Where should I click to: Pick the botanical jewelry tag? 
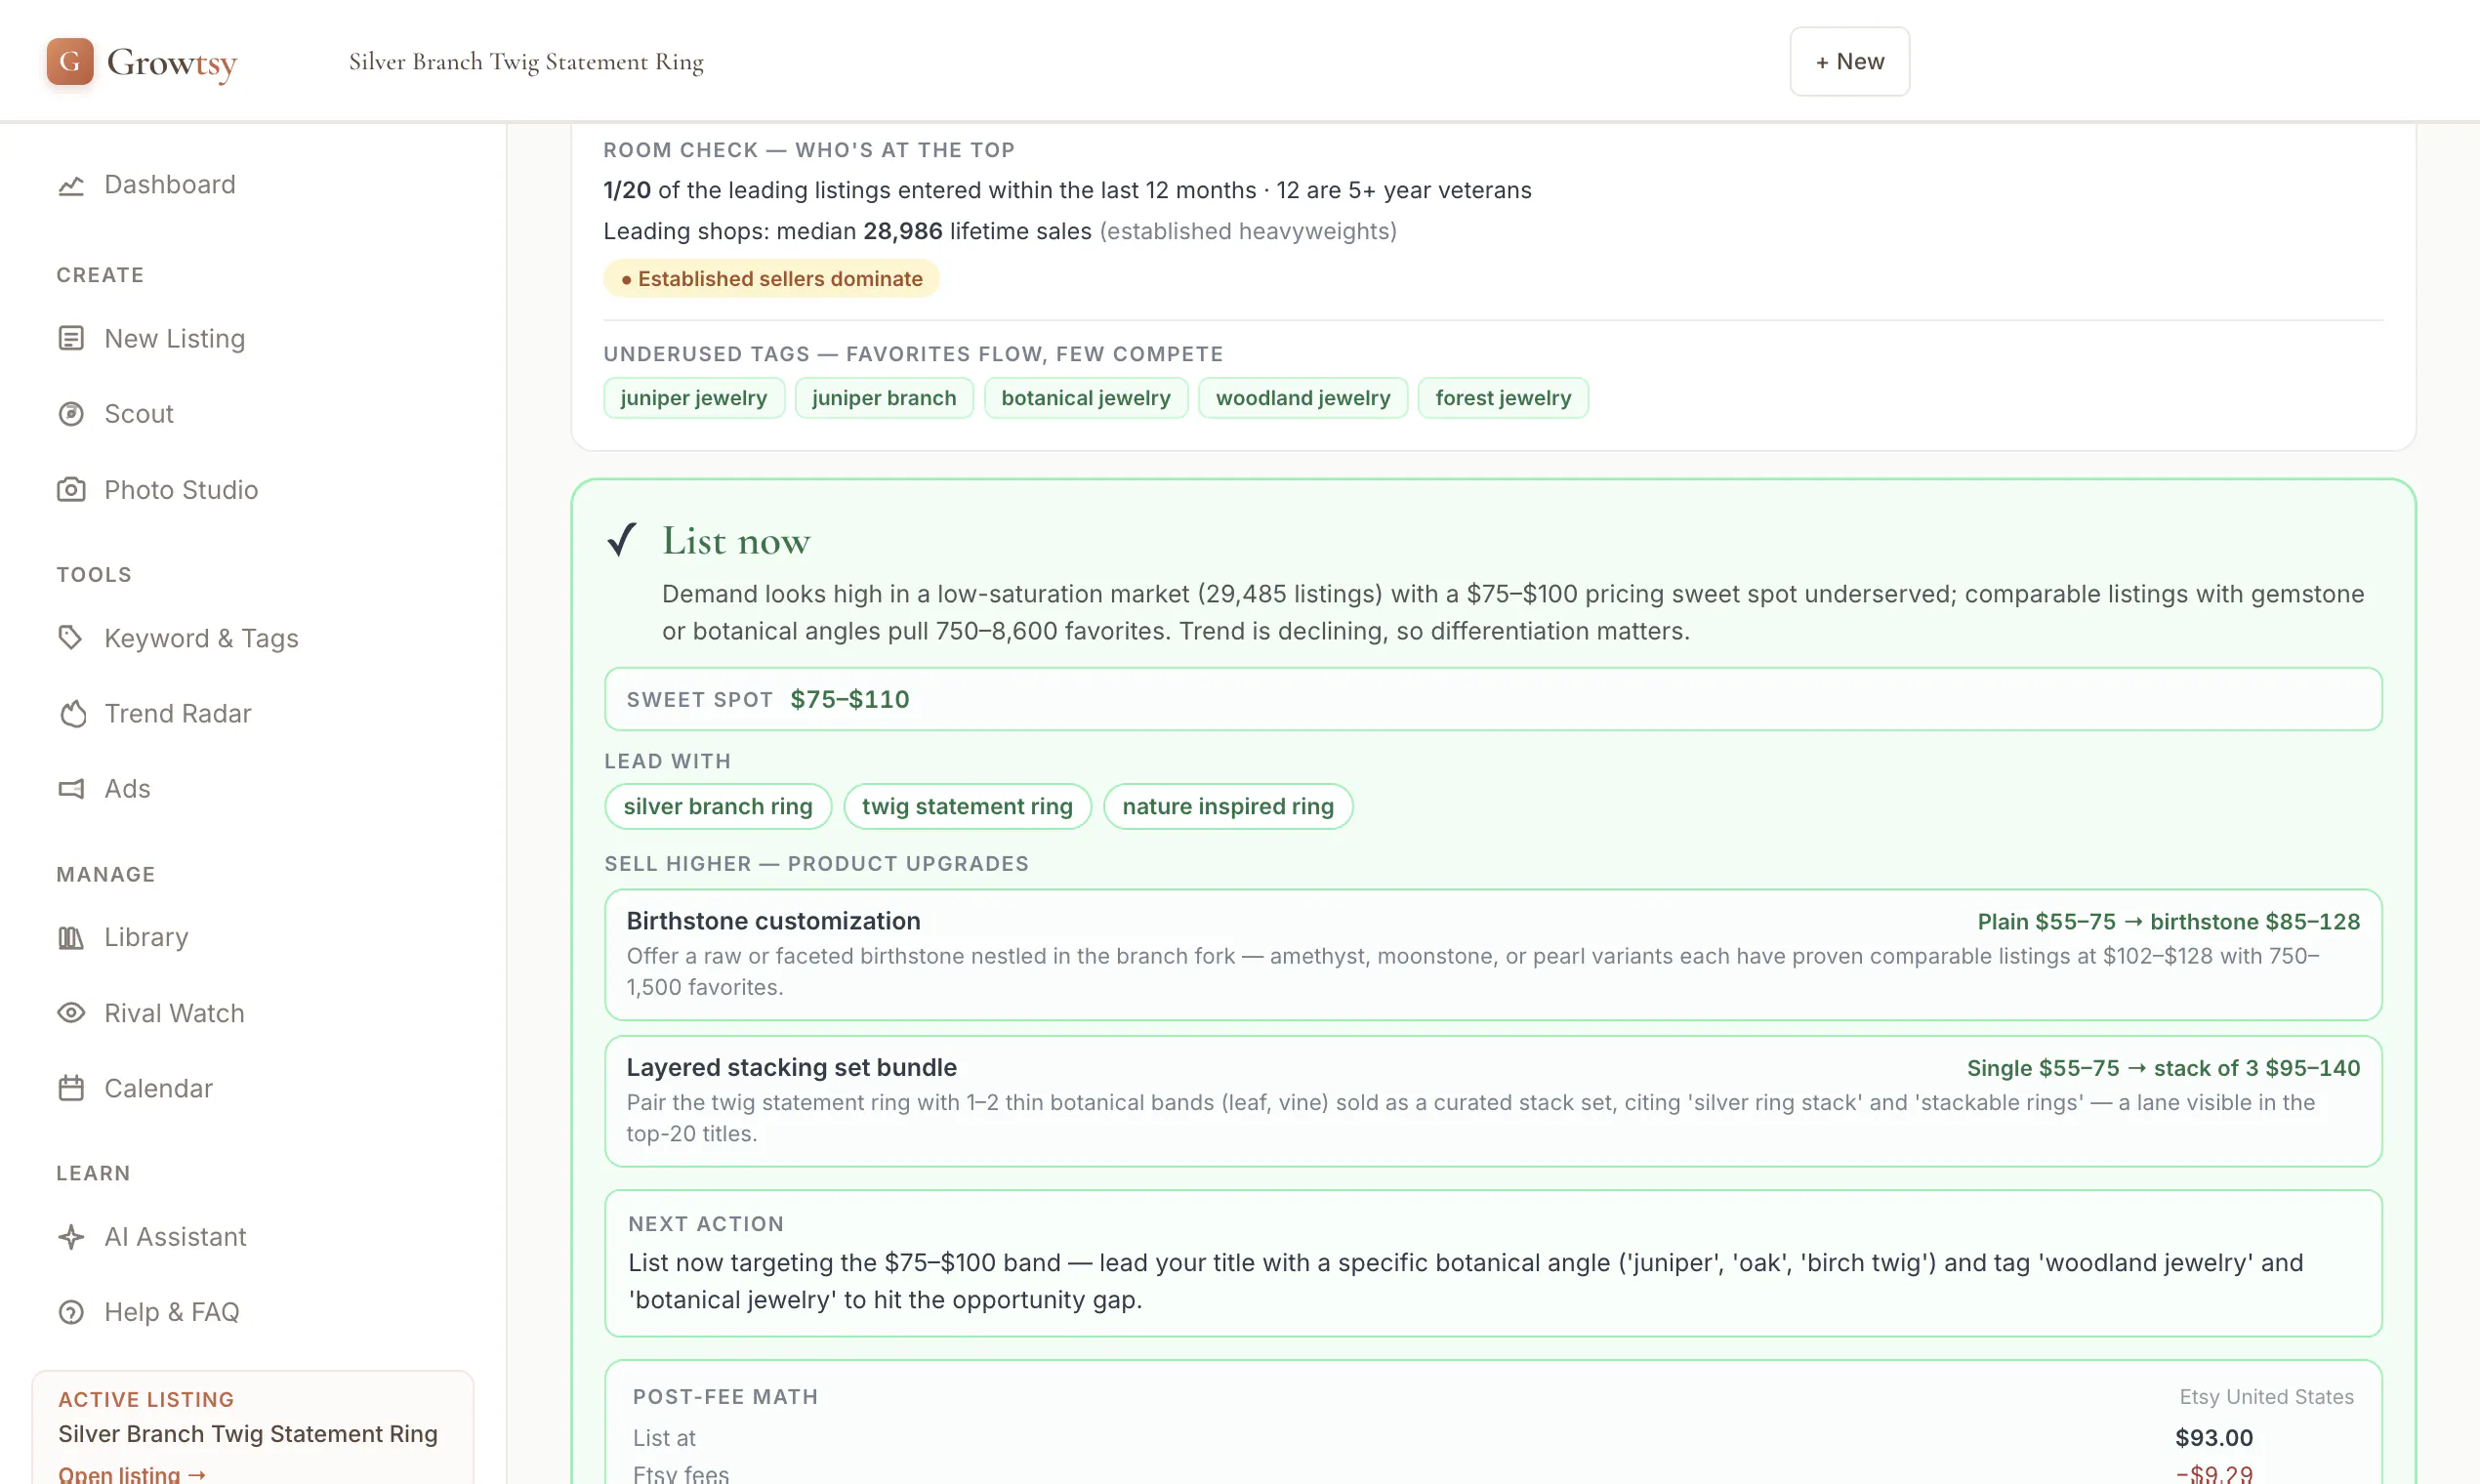tap(1086, 398)
